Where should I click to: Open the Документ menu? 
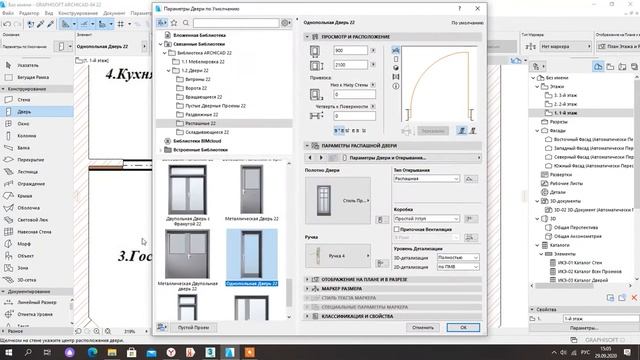[x=114, y=13]
